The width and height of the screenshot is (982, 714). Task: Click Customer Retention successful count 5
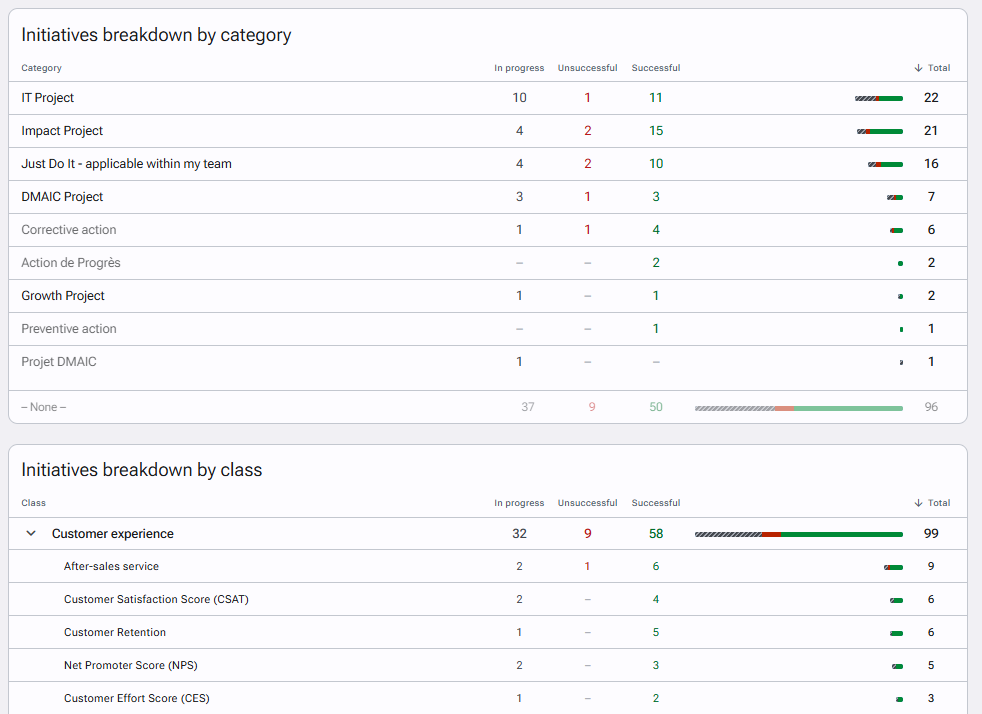(x=656, y=633)
